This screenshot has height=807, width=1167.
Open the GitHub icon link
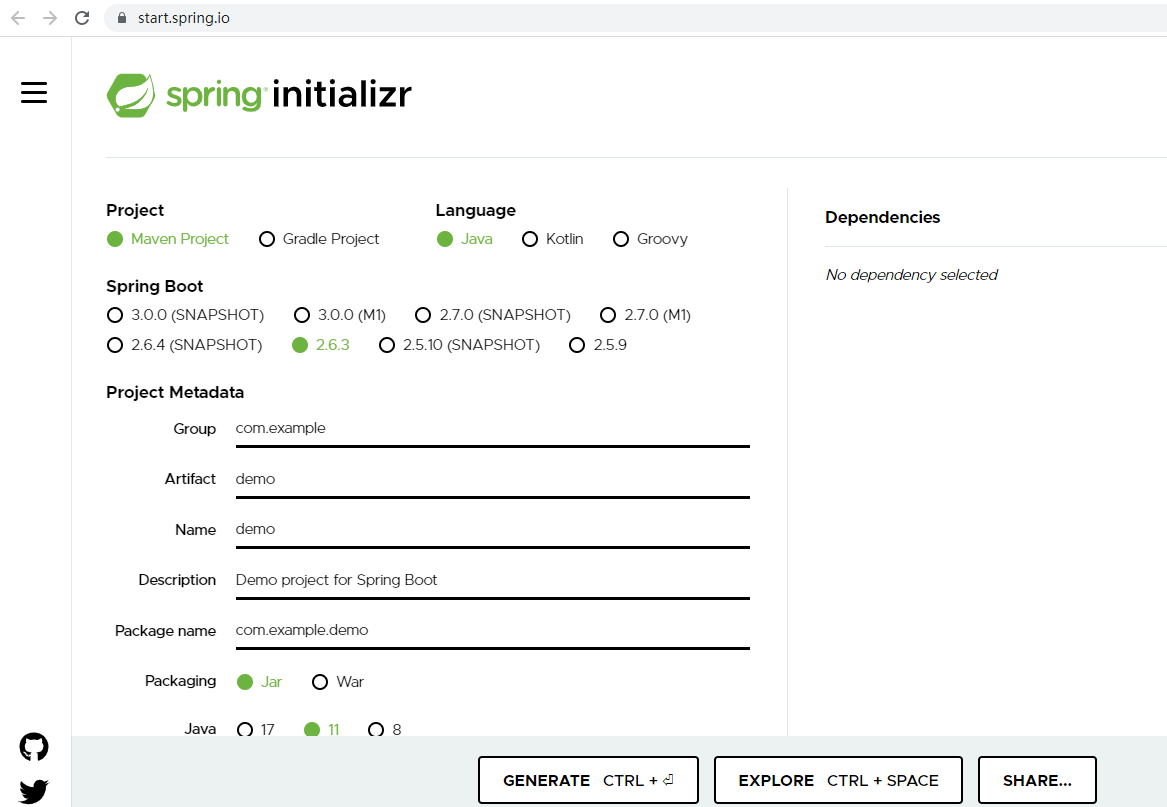[x=33, y=747]
